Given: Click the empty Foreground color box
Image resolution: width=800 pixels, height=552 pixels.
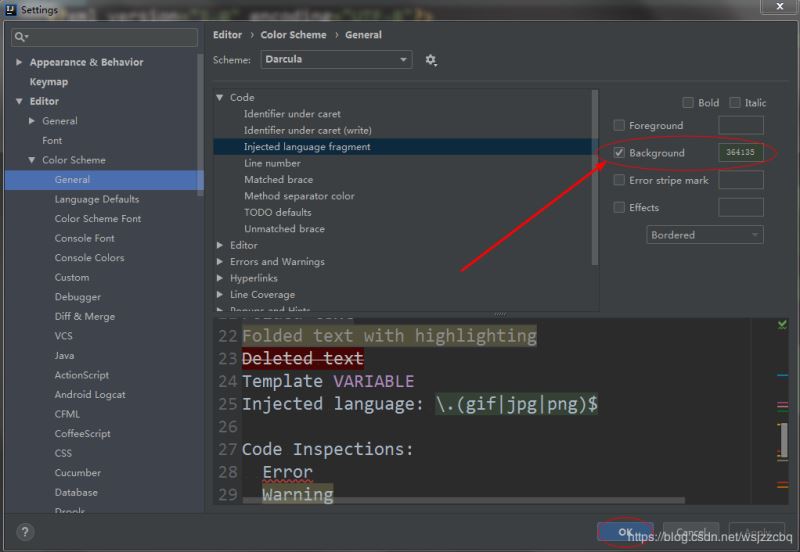Looking at the screenshot, I should (740, 126).
